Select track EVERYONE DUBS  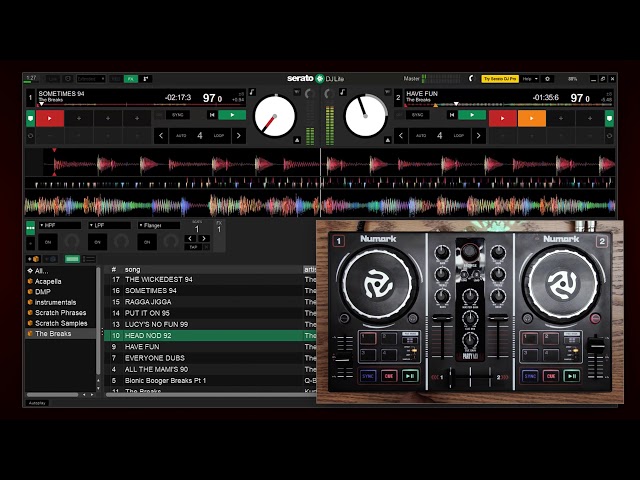pyautogui.click(x=210, y=358)
